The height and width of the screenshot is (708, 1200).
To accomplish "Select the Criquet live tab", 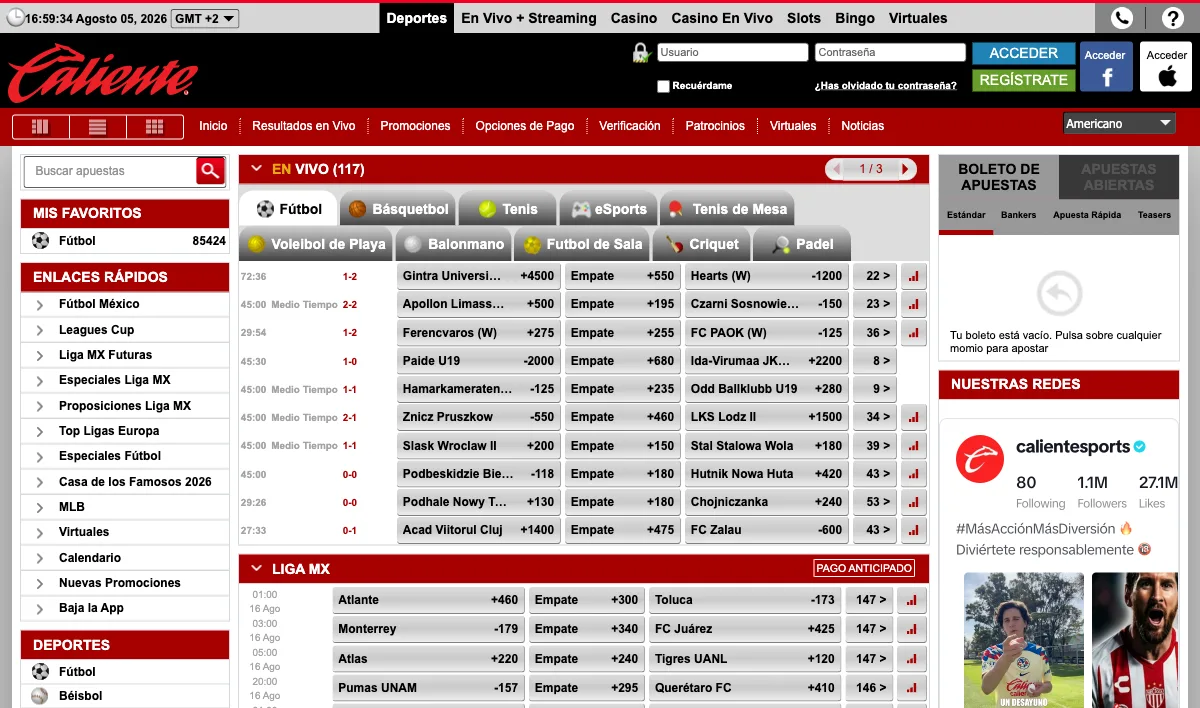I will click(x=701, y=244).
